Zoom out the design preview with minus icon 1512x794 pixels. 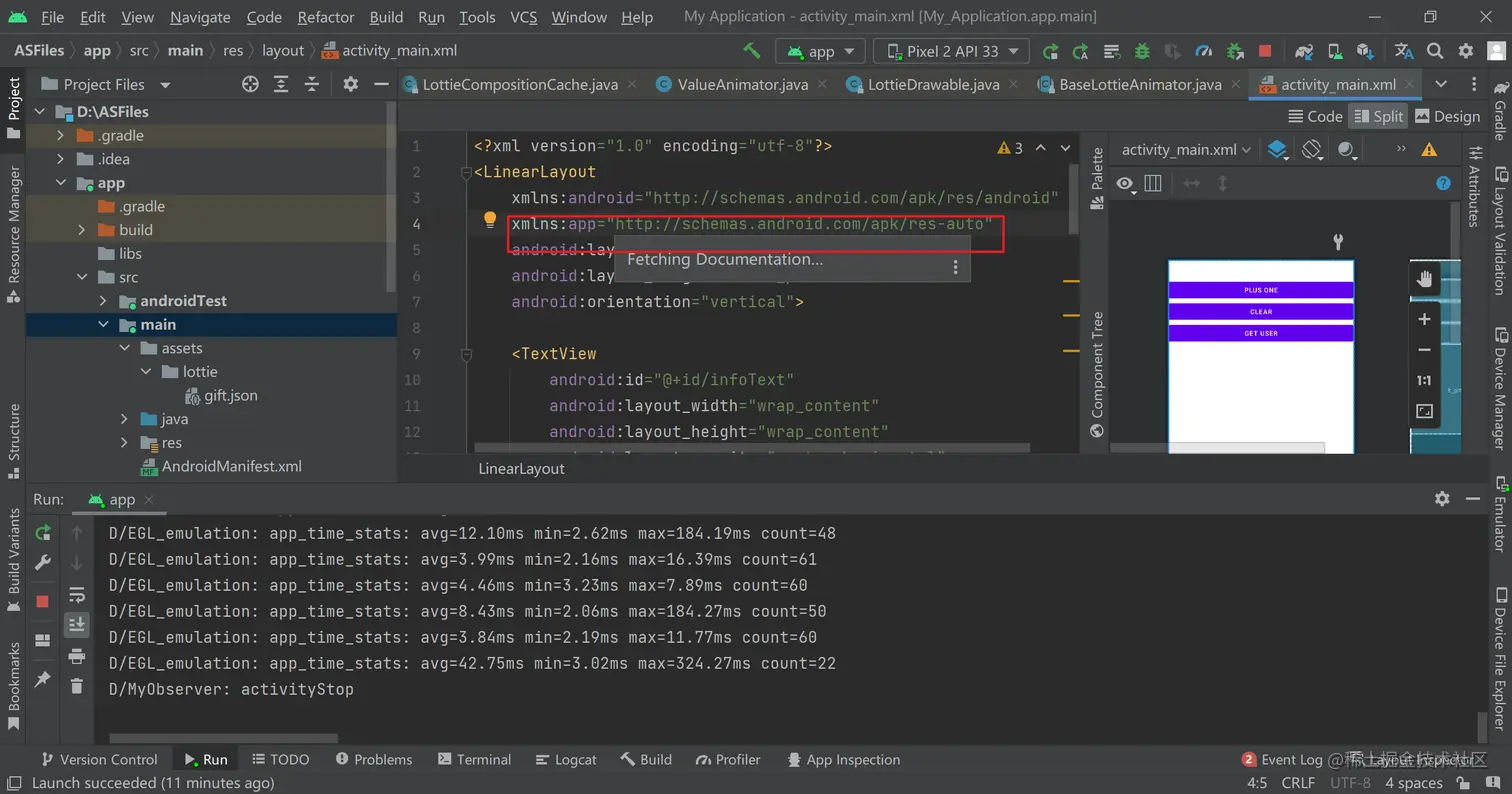click(1425, 350)
